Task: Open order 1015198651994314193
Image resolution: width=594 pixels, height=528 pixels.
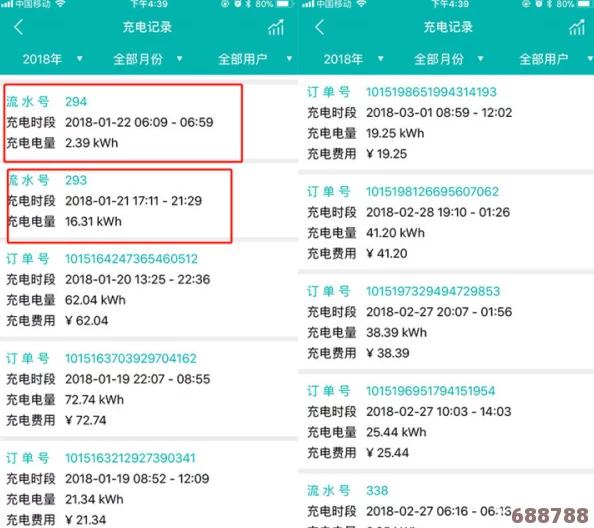Action: [x=431, y=92]
